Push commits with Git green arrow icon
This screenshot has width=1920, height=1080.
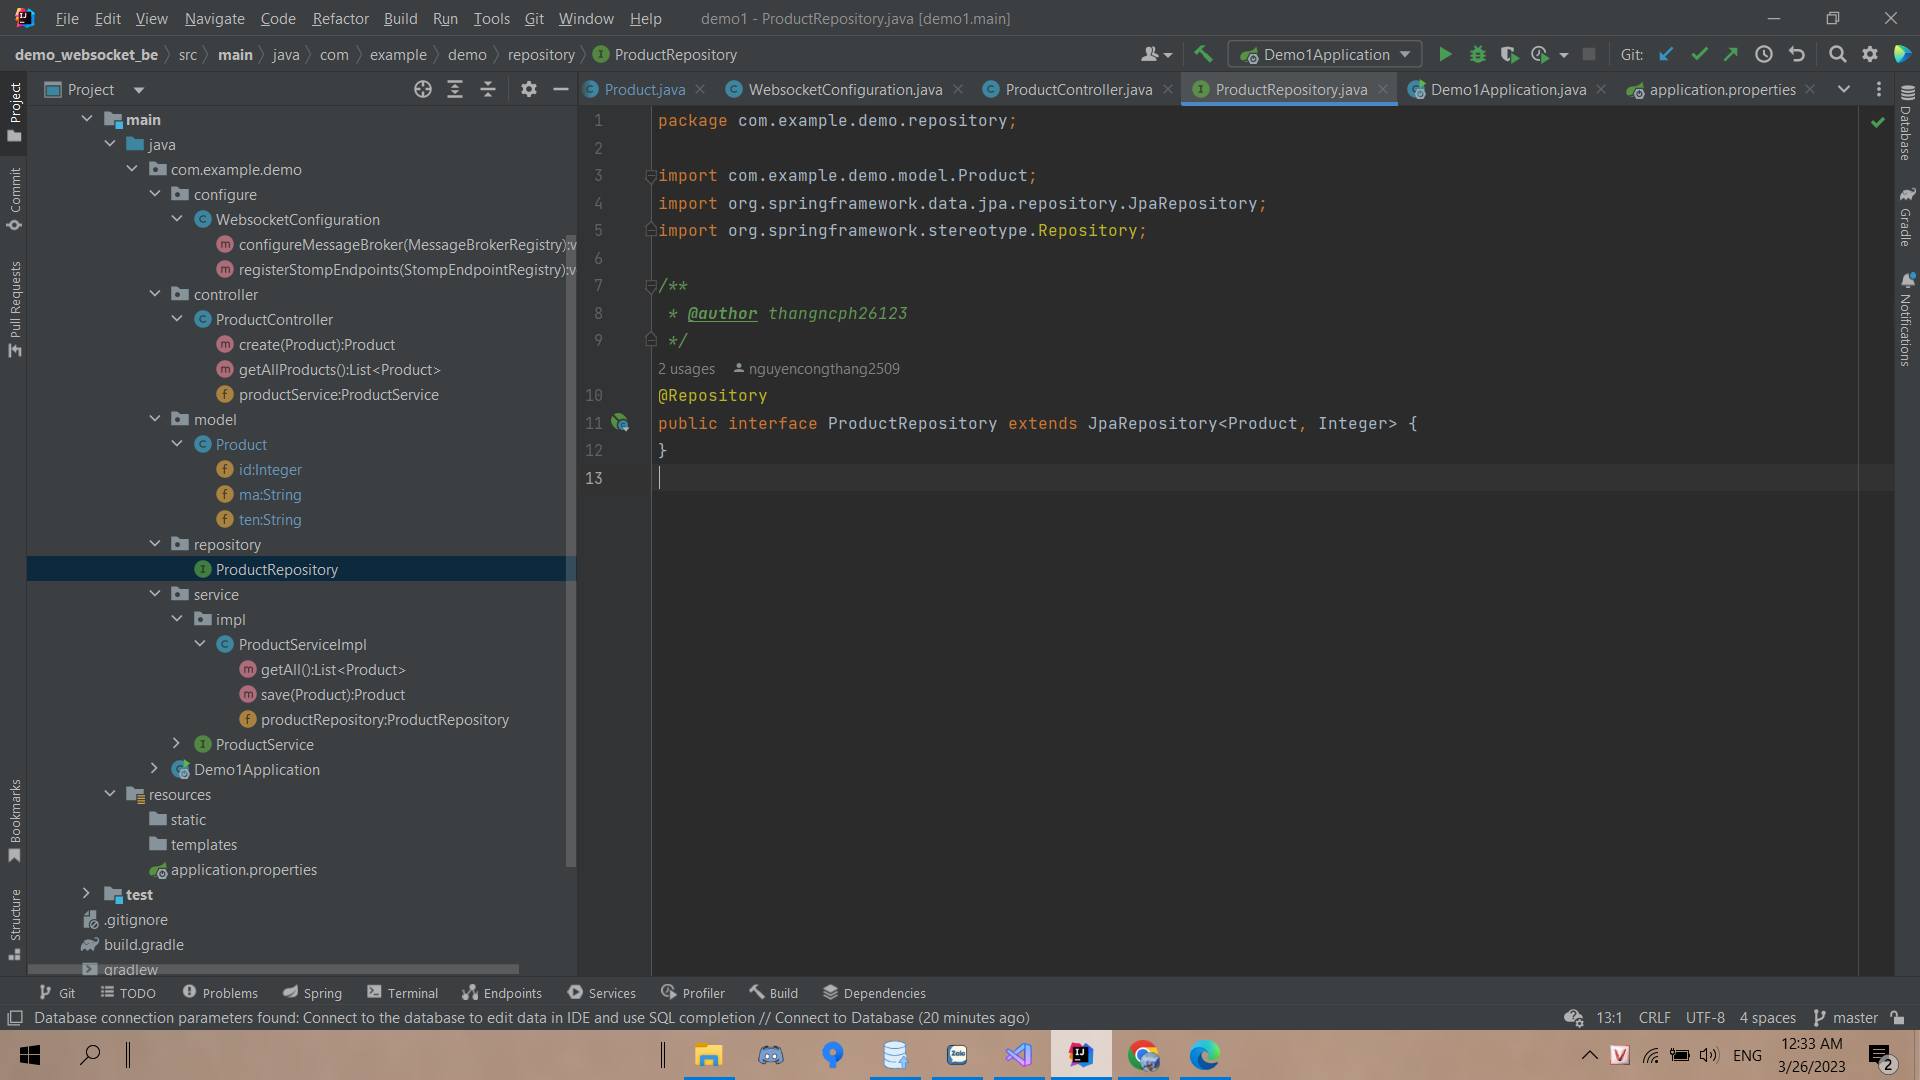pyautogui.click(x=1731, y=55)
